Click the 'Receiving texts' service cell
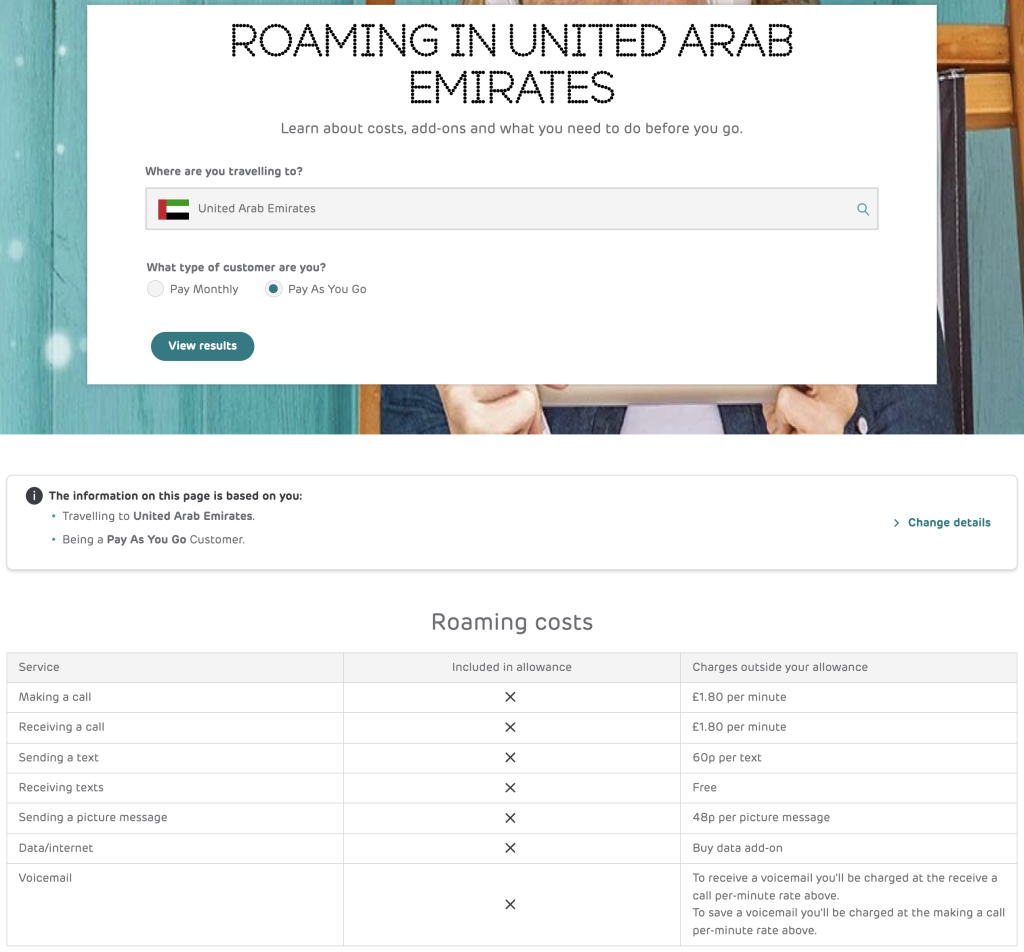 pos(175,788)
